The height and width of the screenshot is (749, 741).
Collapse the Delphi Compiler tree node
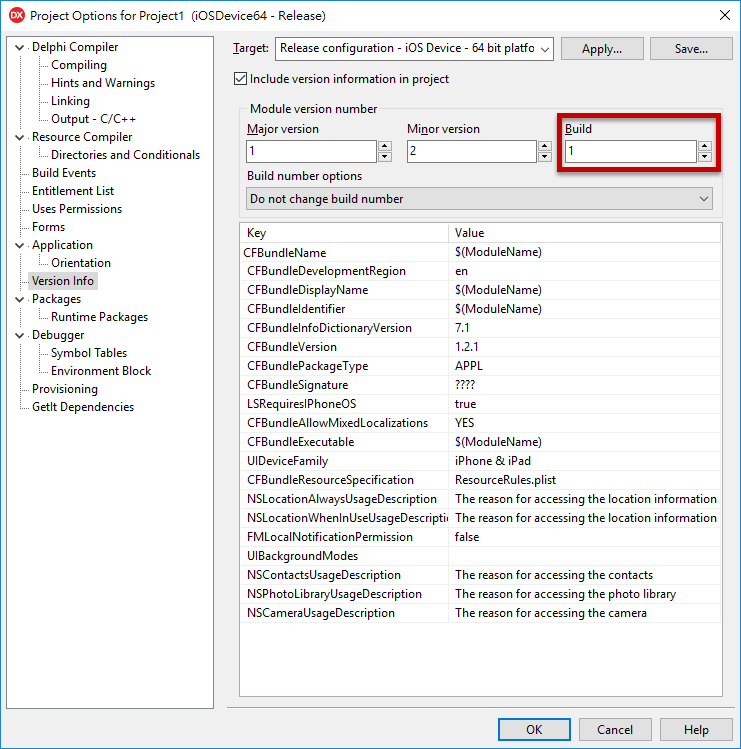(20, 47)
